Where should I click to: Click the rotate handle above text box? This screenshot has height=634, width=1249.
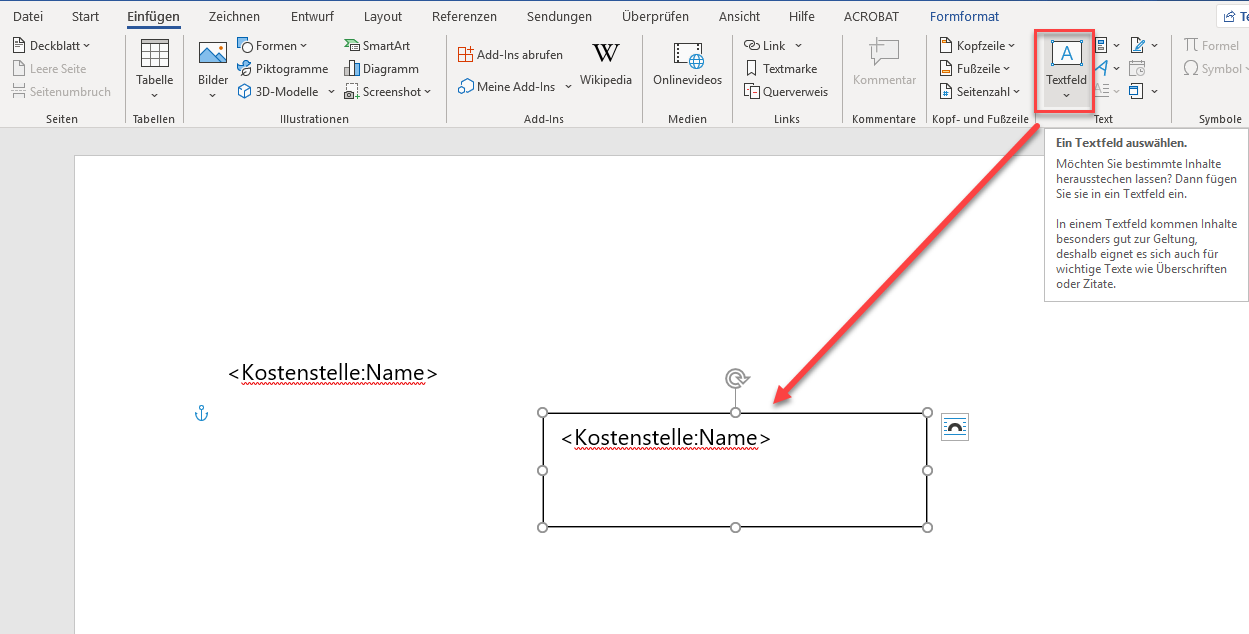(736, 378)
